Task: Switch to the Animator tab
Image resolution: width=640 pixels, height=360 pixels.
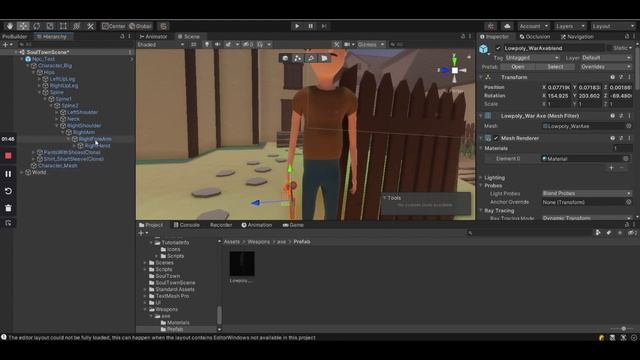Action: 153,37
